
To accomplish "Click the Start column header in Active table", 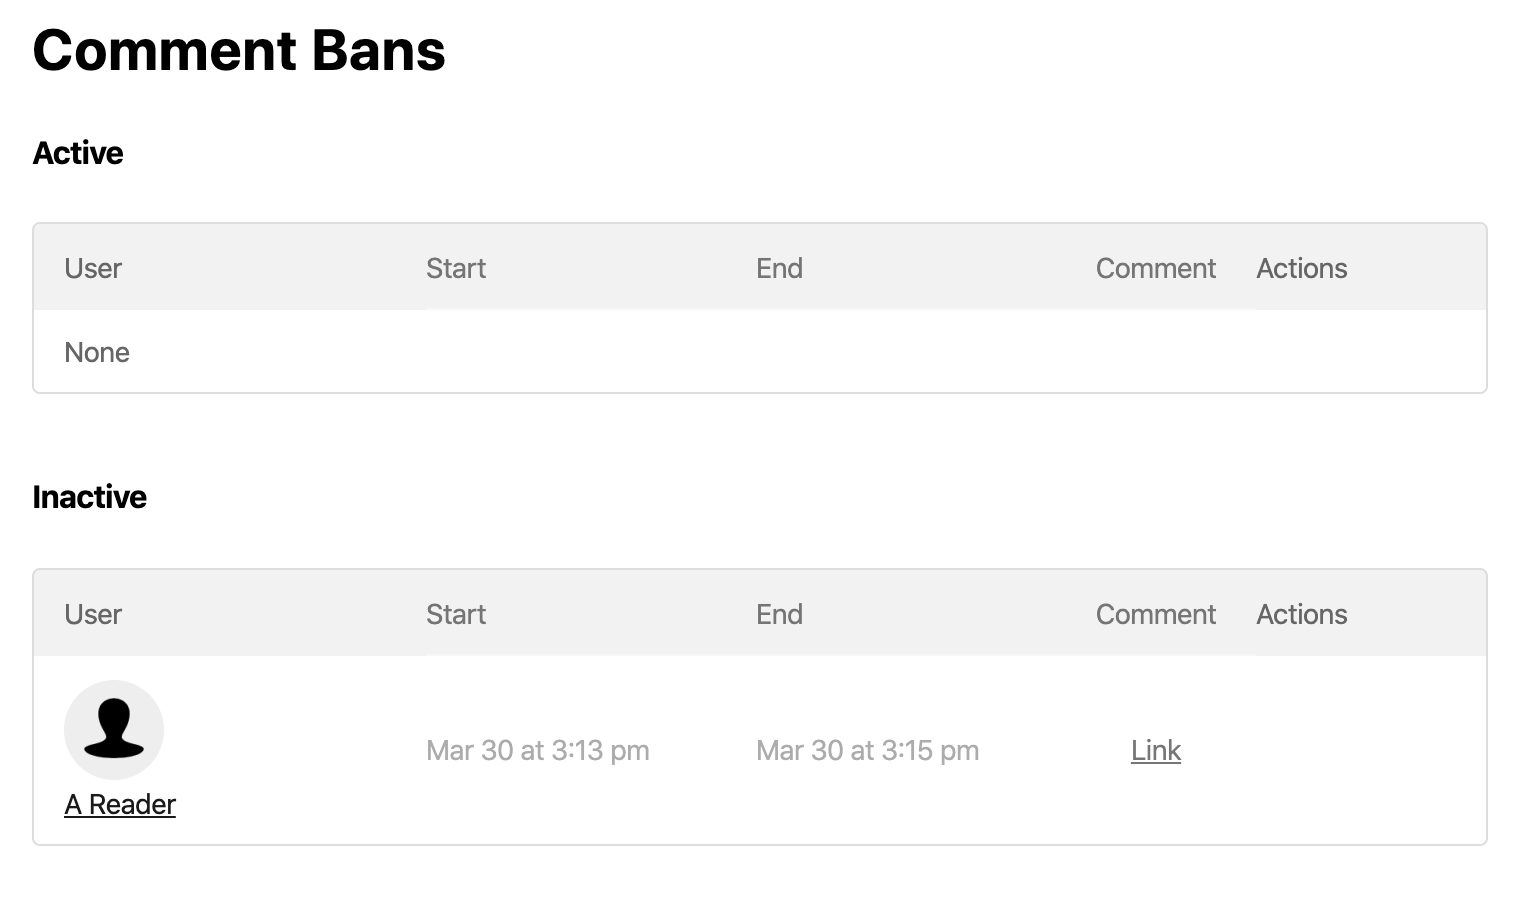I will click(456, 268).
